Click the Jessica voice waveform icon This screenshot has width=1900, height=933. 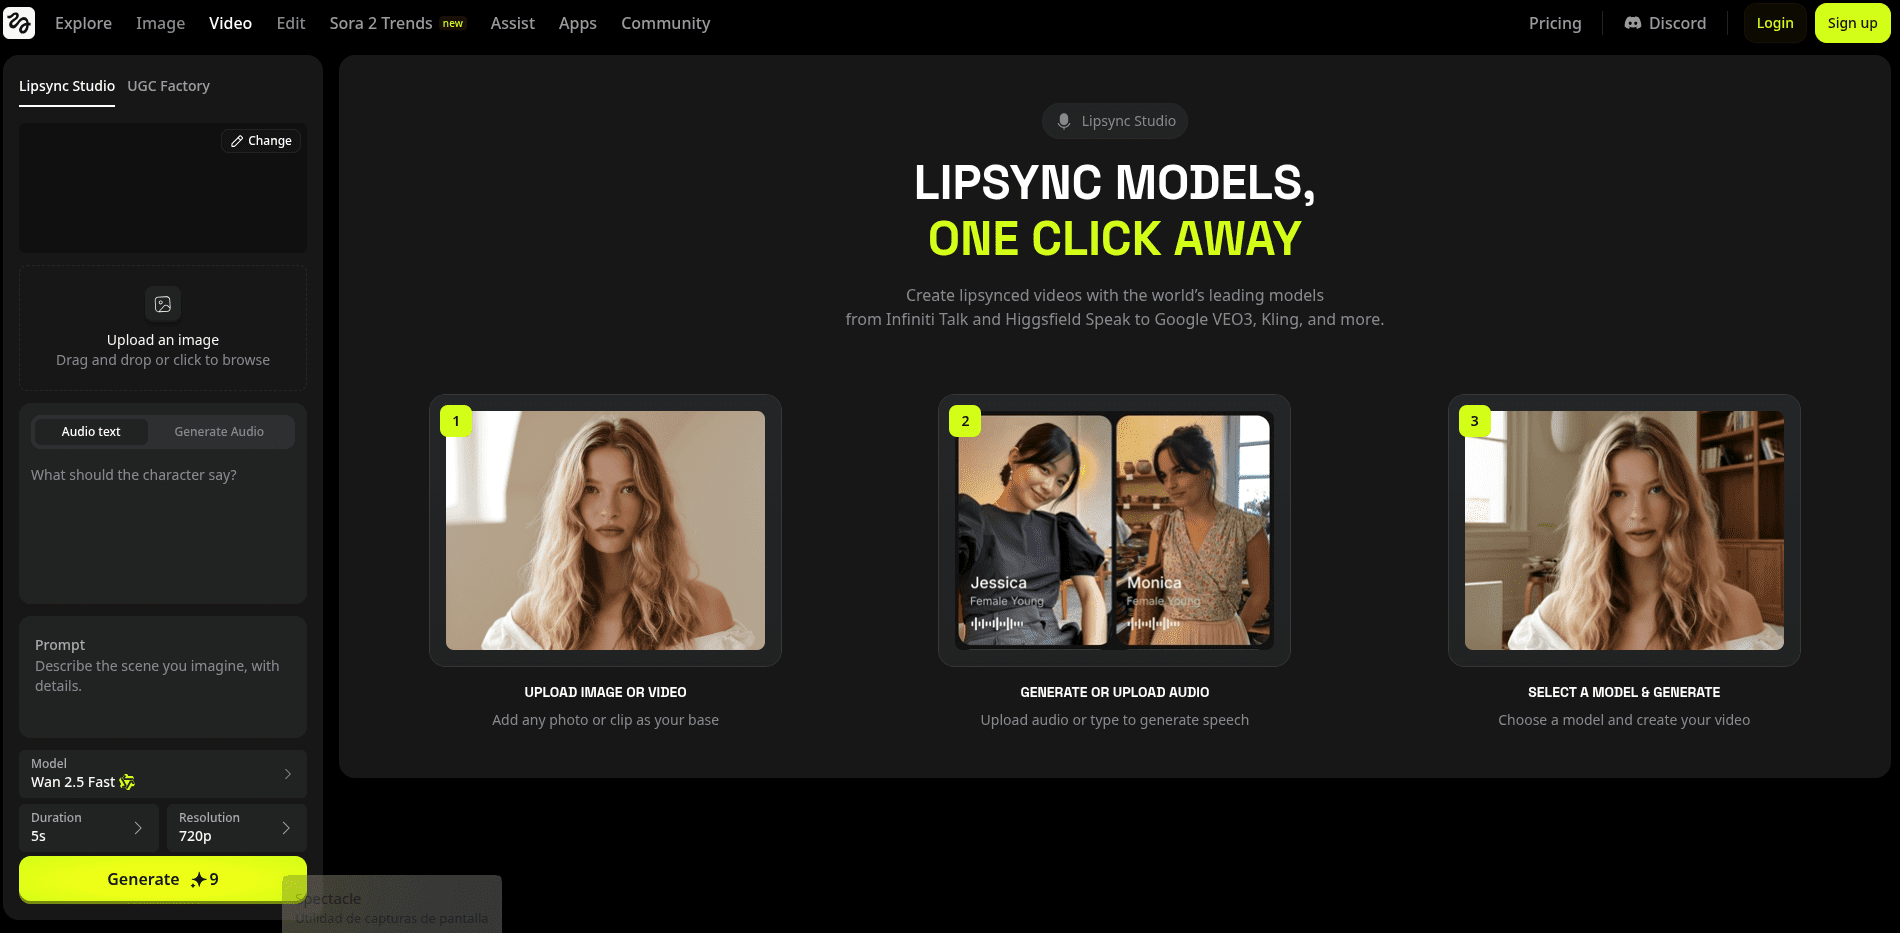996,623
